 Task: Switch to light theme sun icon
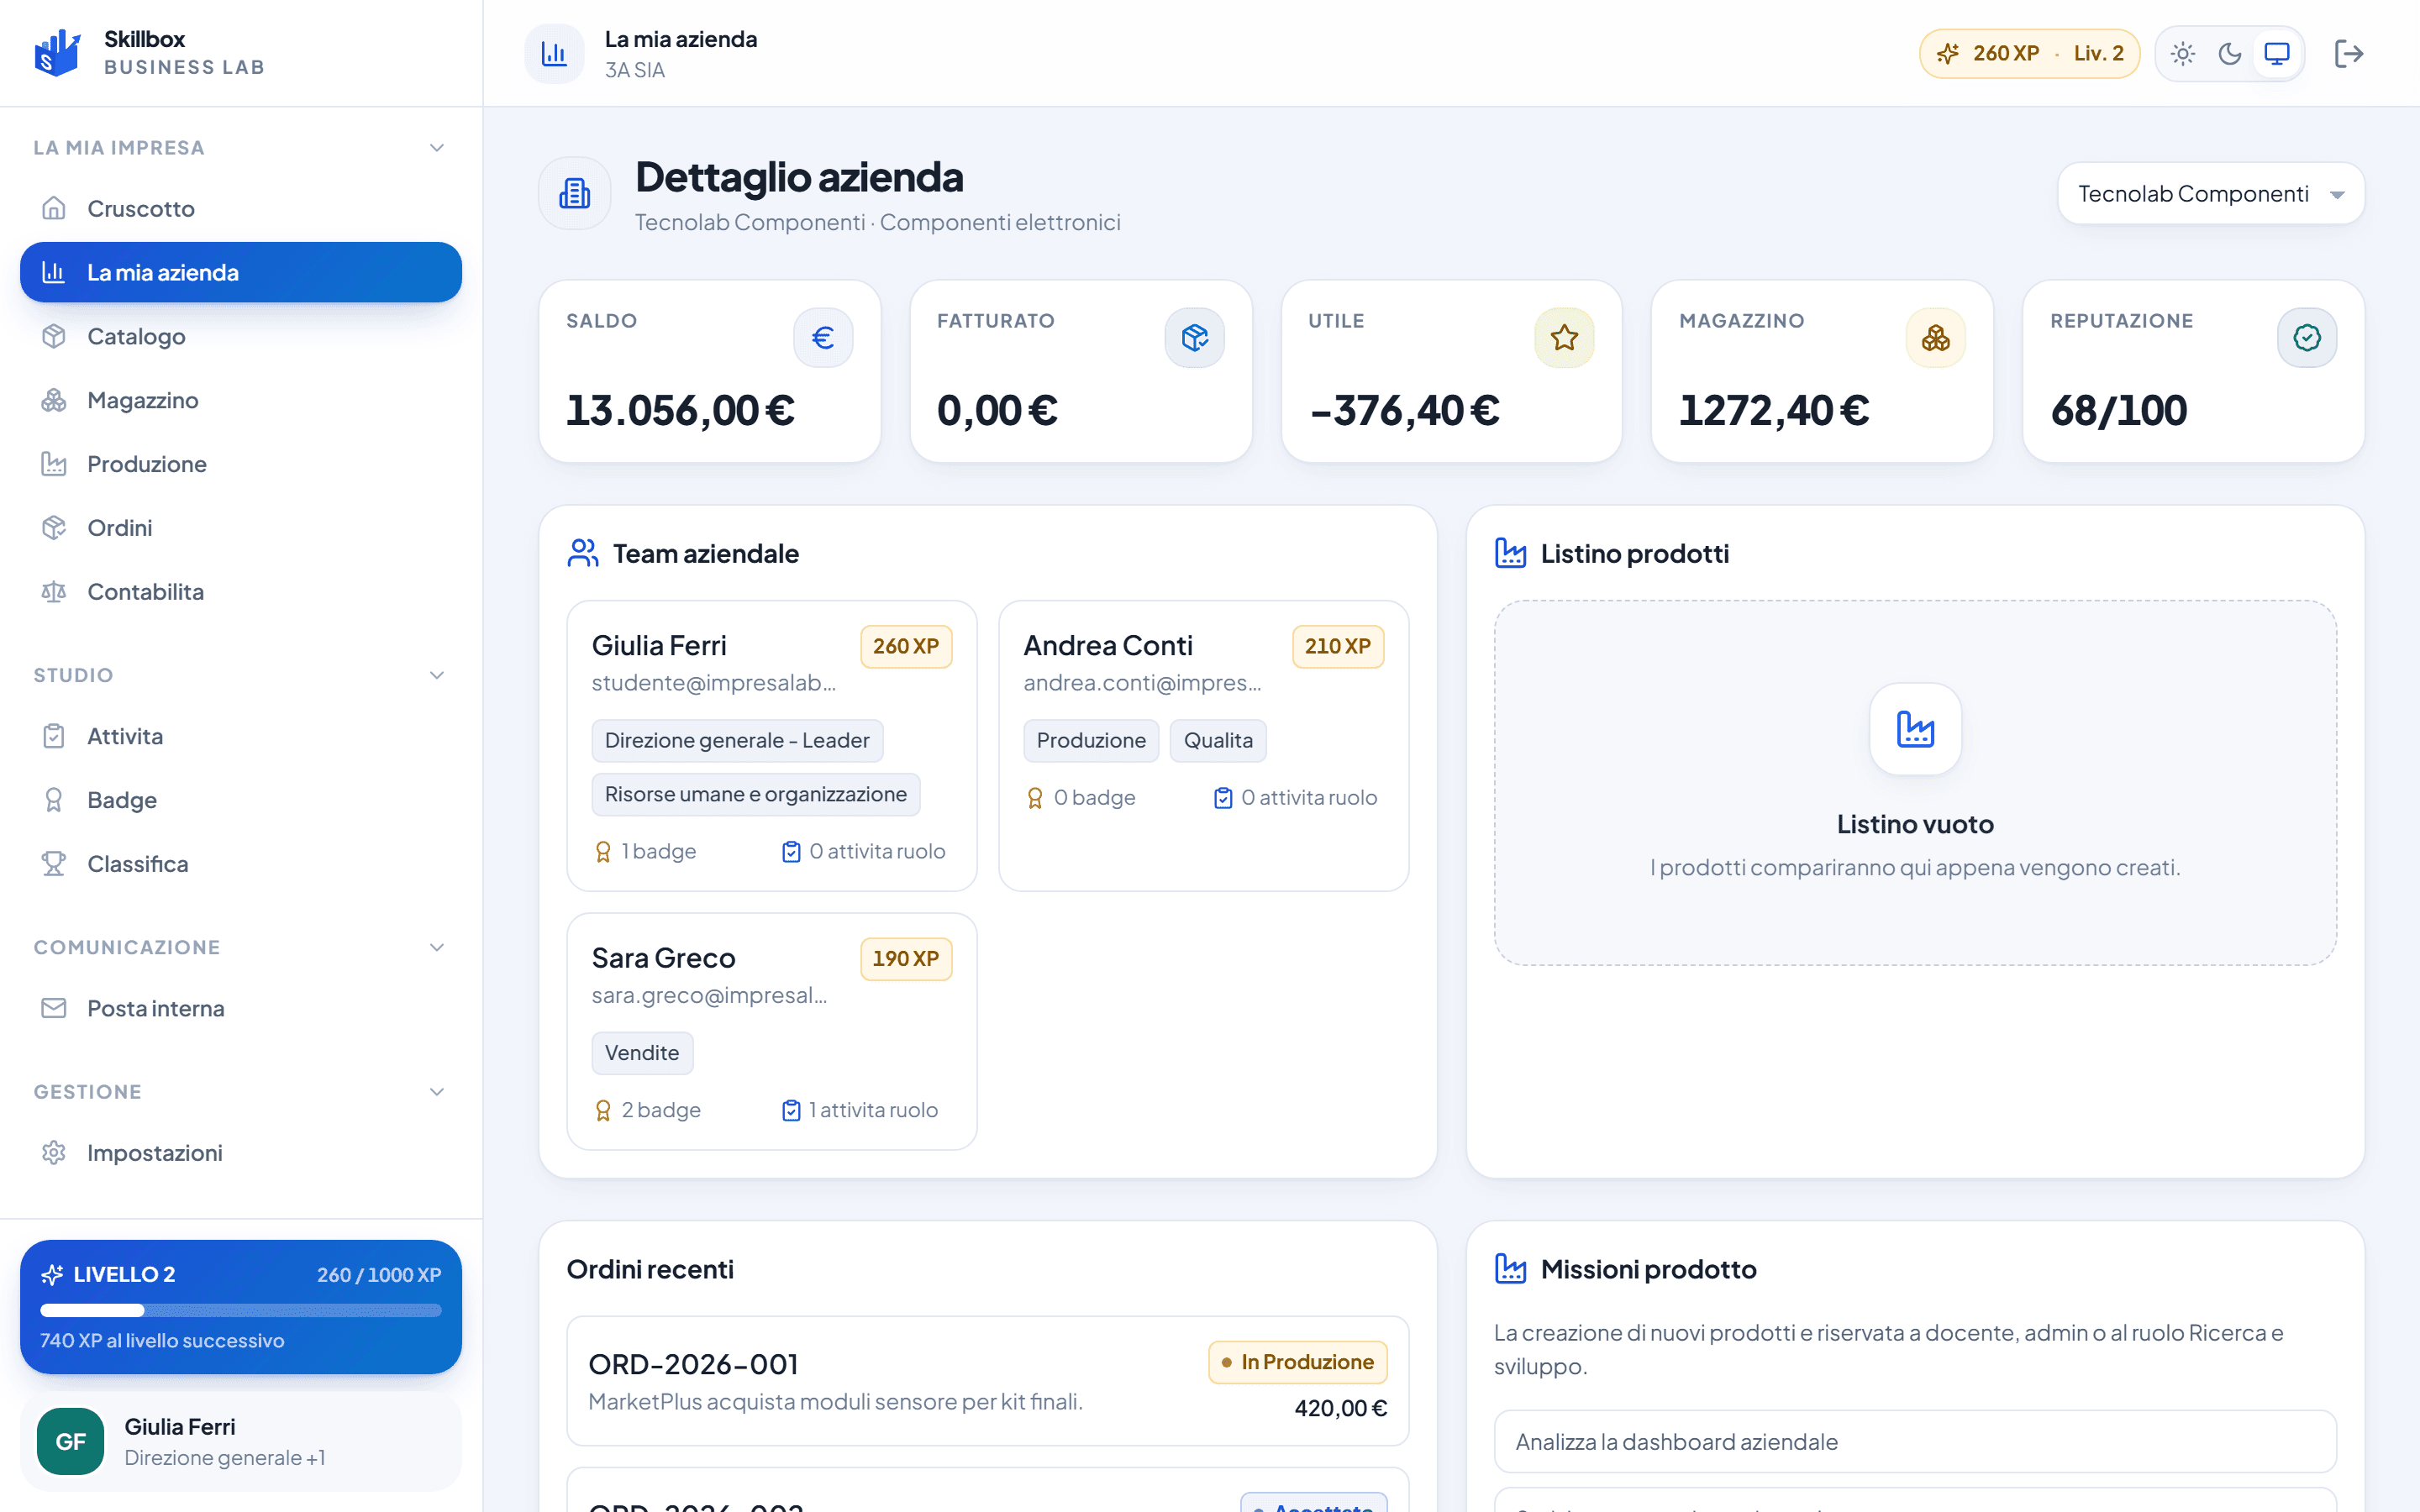tap(2183, 54)
